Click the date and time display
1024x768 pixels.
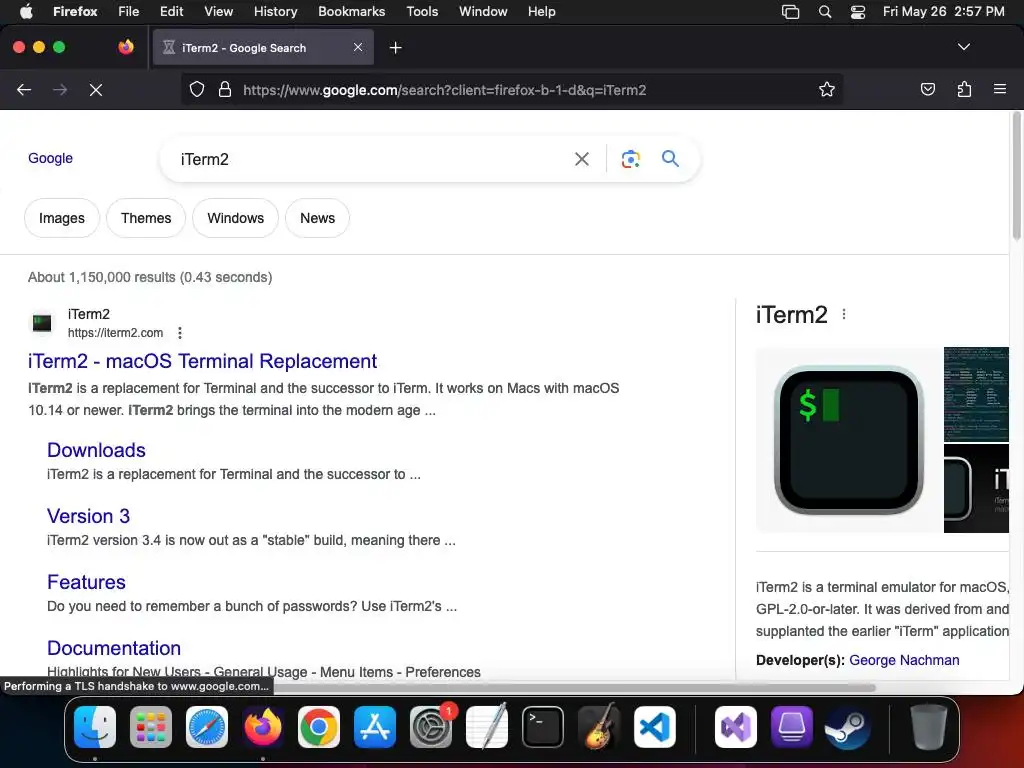[x=943, y=11]
